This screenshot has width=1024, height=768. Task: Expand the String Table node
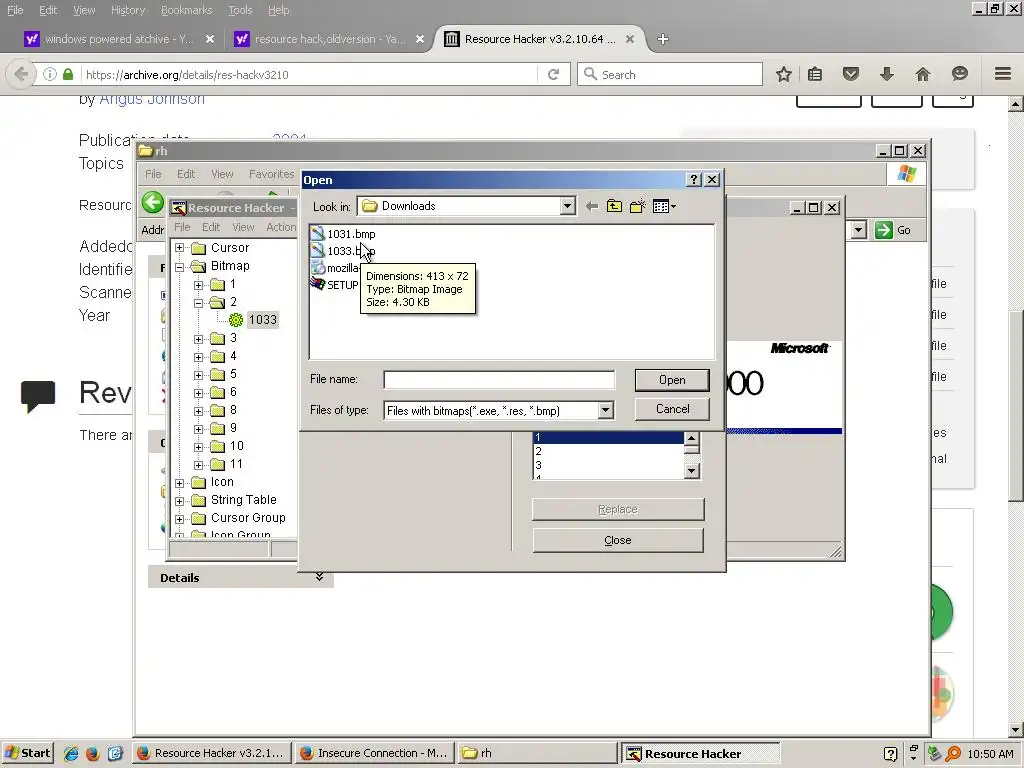point(180,501)
